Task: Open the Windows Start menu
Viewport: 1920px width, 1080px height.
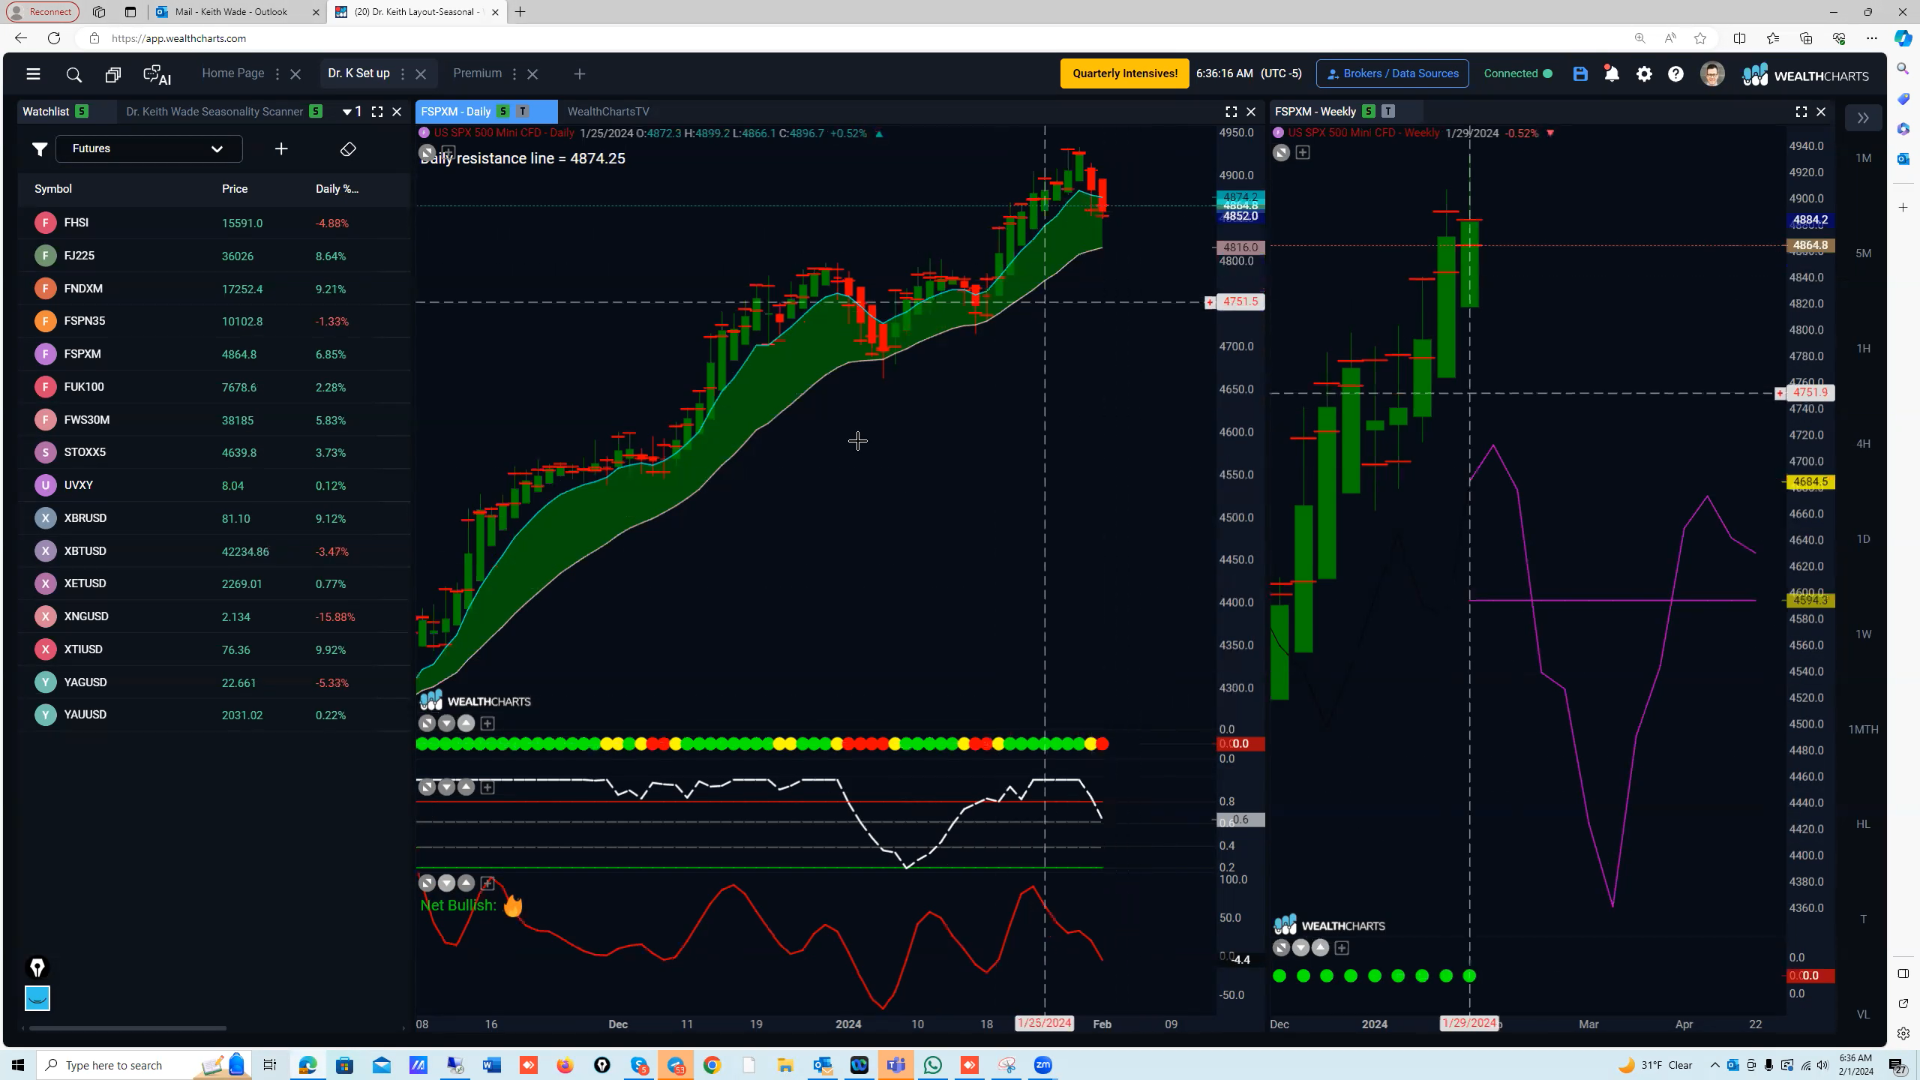Action: click(17, 1065)
